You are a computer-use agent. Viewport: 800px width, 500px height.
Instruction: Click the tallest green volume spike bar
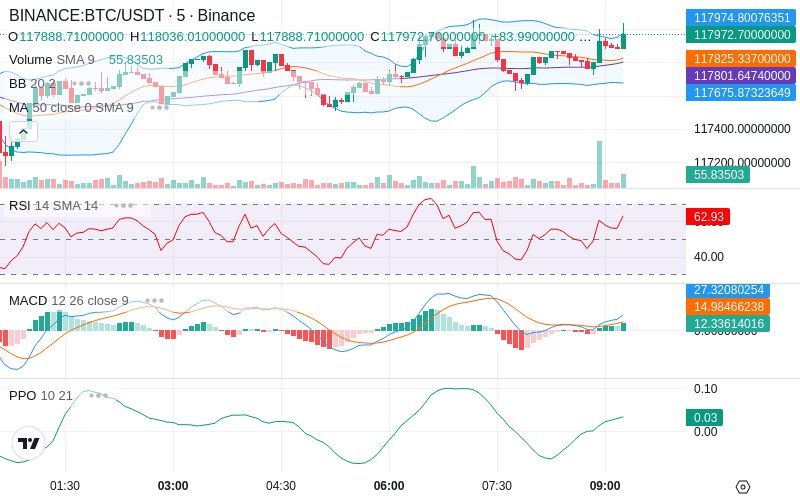(x=599, y=164)
